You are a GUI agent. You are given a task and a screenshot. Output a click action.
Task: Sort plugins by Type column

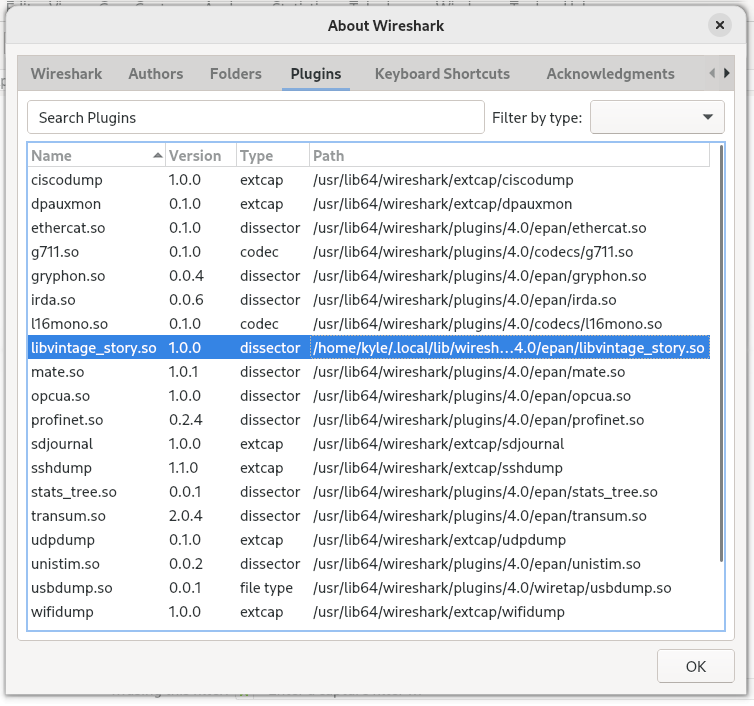(273, 156)
